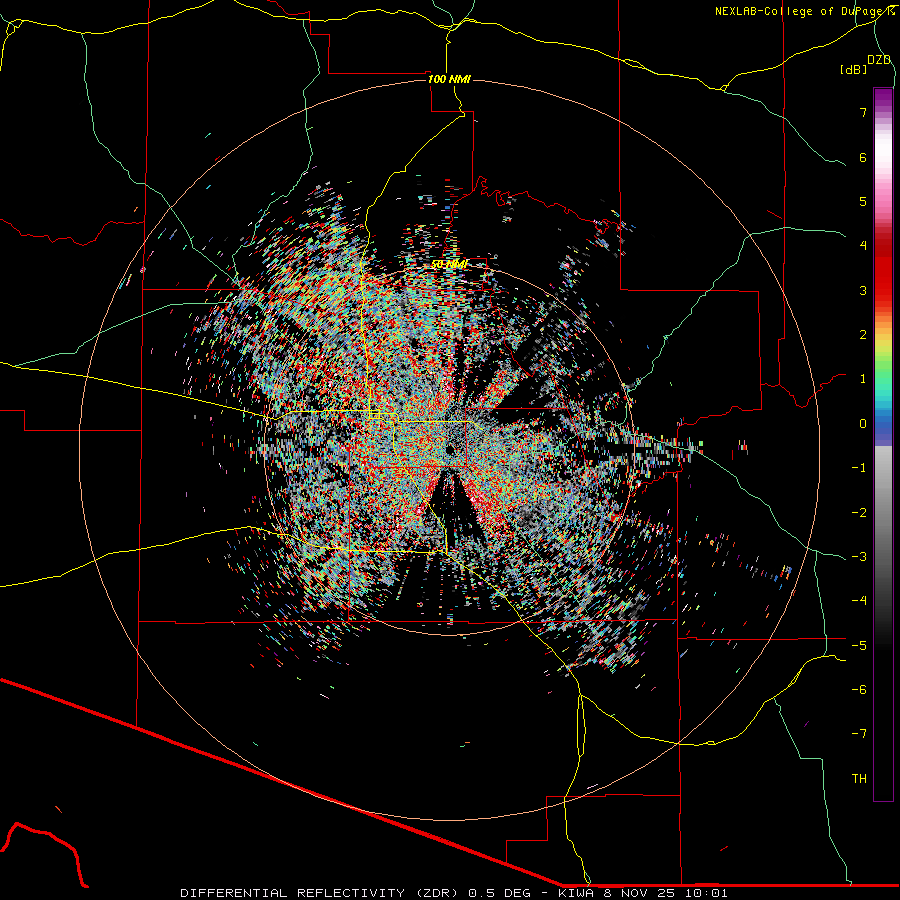The width and height of the screenshot is (900, 900).
Task: Click the 100 NMI range ring label
Action: tap(449, 79)
